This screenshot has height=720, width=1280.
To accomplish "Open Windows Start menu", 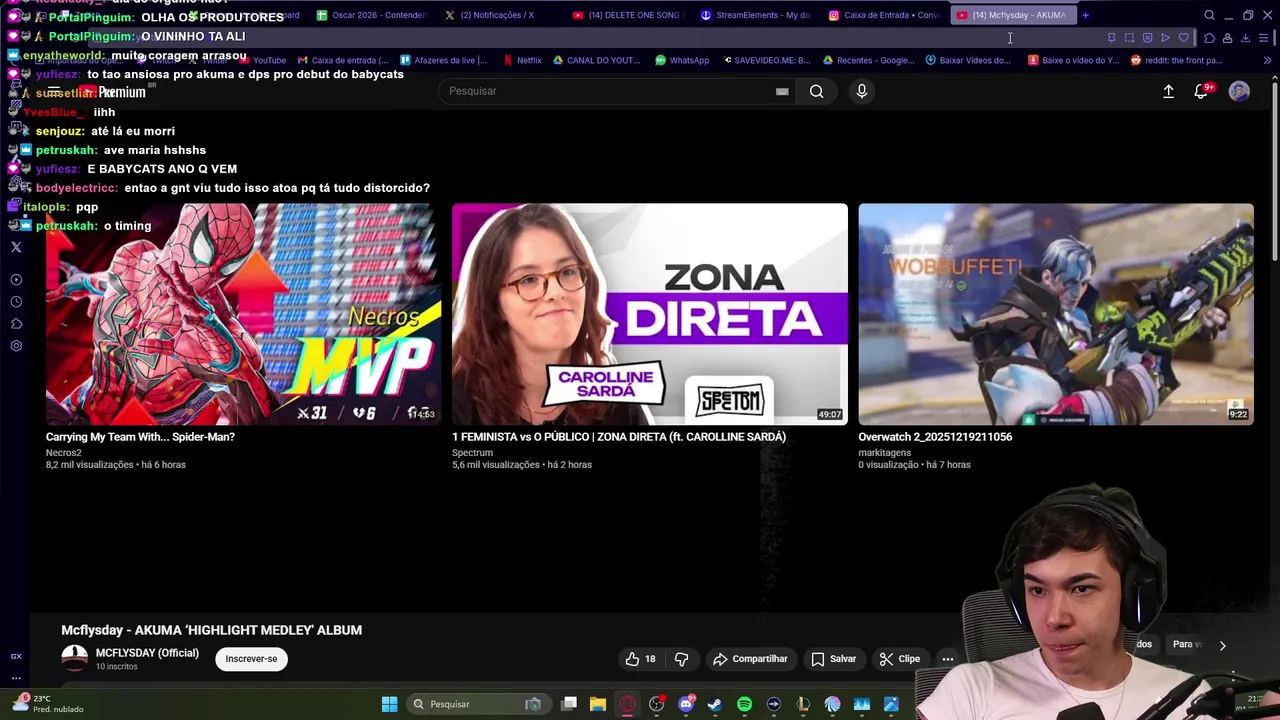I will [389, 704].
